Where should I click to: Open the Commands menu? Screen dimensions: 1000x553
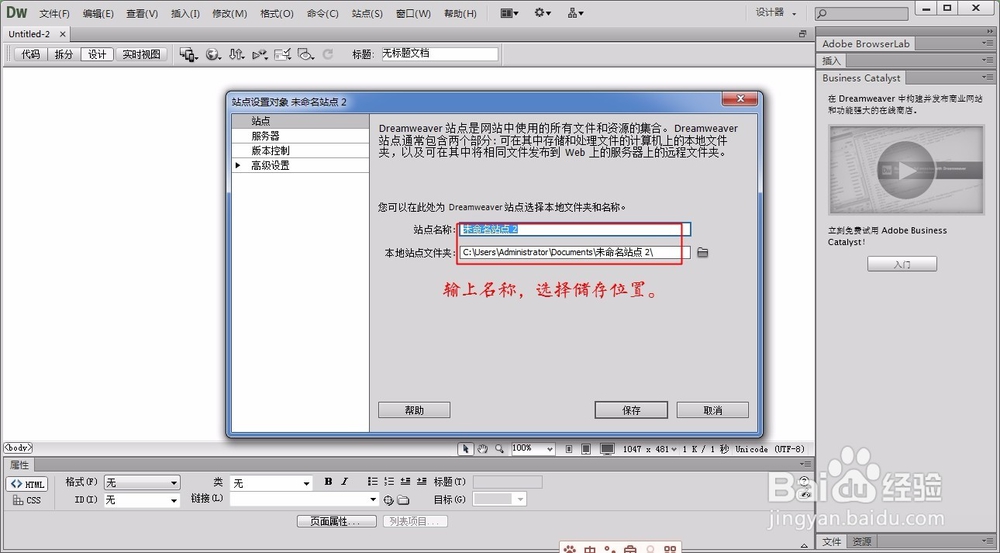point(323,13)
